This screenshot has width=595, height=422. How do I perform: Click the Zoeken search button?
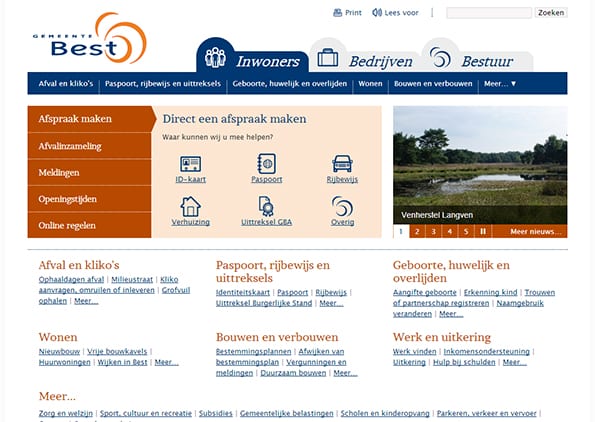coord(551,13)
